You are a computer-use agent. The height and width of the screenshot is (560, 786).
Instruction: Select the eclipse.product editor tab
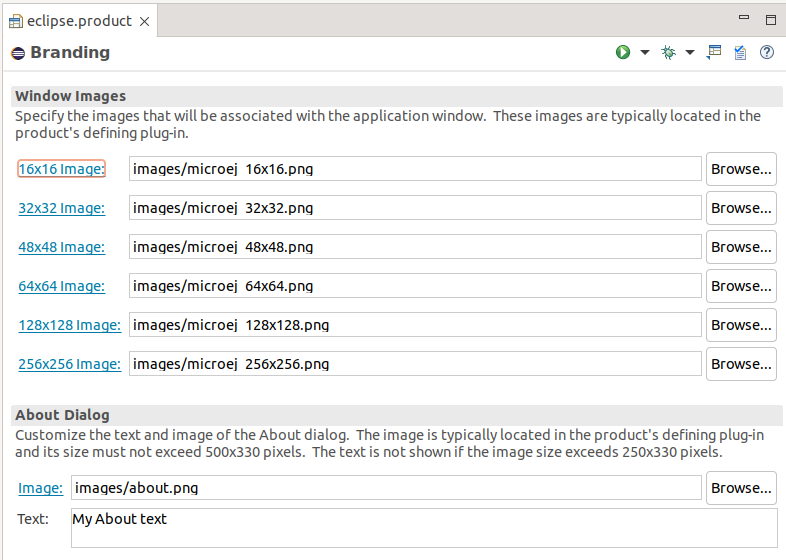[x=78, y=21]
